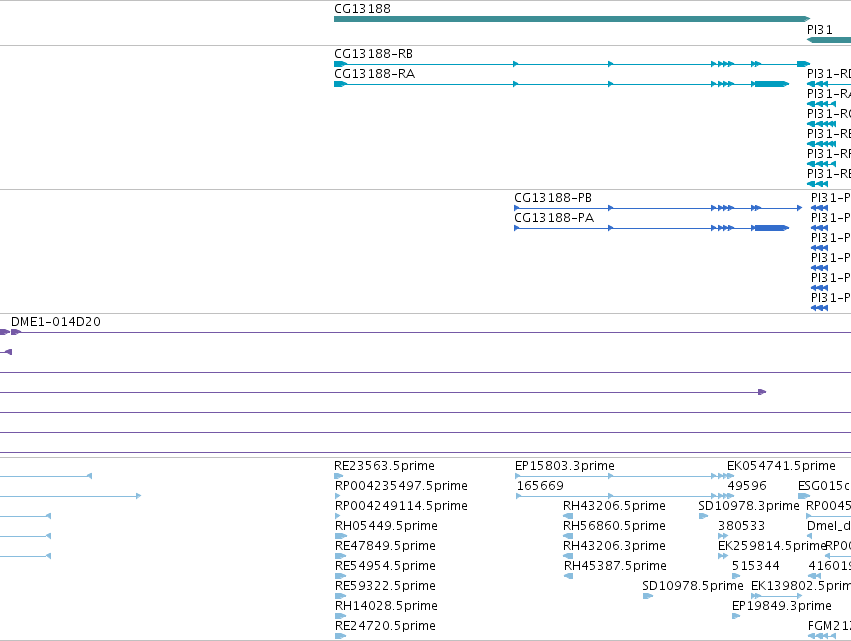Viewport: 851px width, 641px height.
Task: Click the purple arrowhead ending the long line
Action: tap(762, 392)
